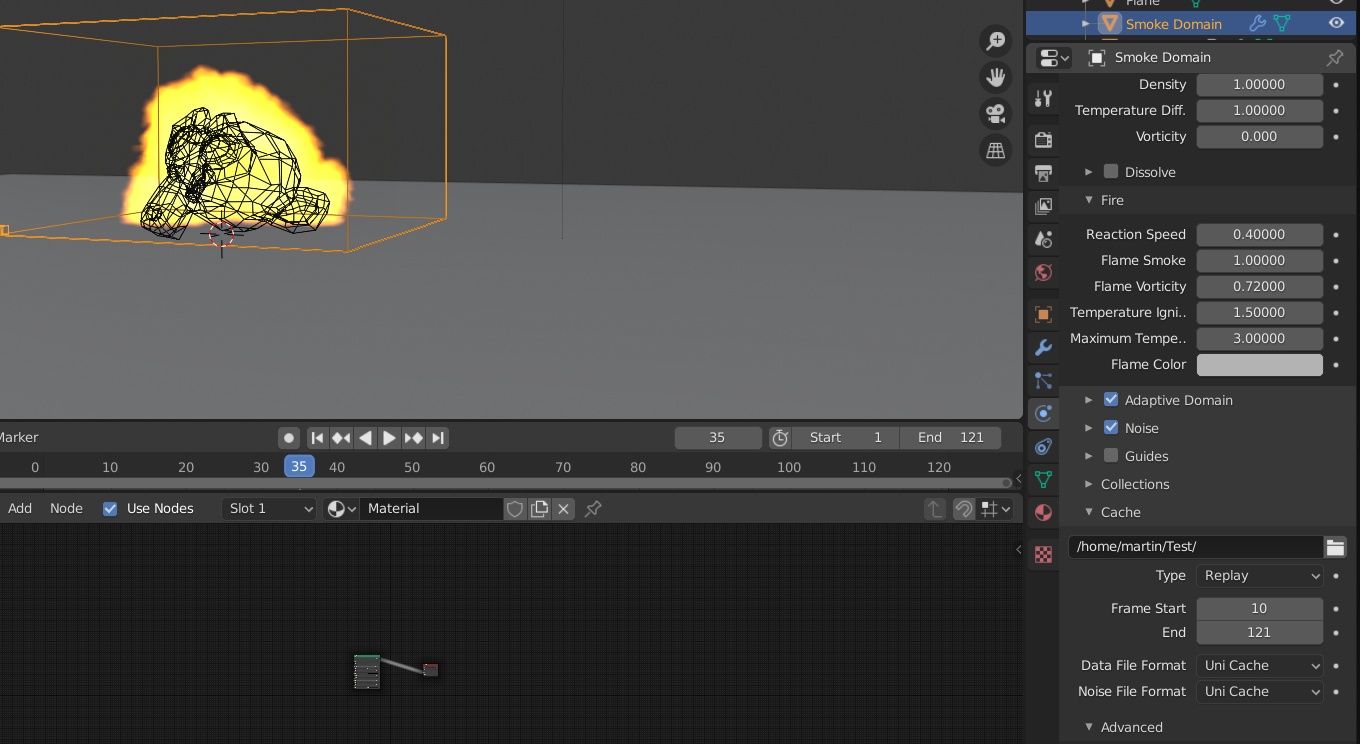Hide the Smoke Domain with the eye toggle
The height and width of the screenshot is (744, 1360).
click(1337, 23)
